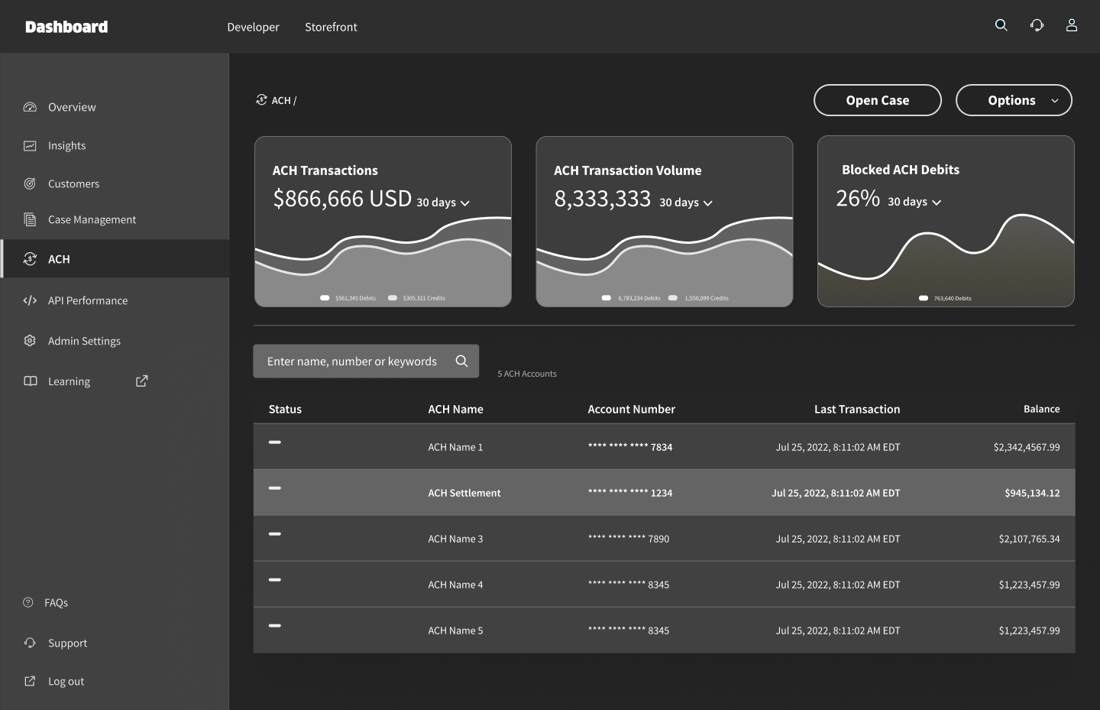This screenshot has width=1100, height=710.
Task: Open the Developer menu item
Action: coord(253,27)
